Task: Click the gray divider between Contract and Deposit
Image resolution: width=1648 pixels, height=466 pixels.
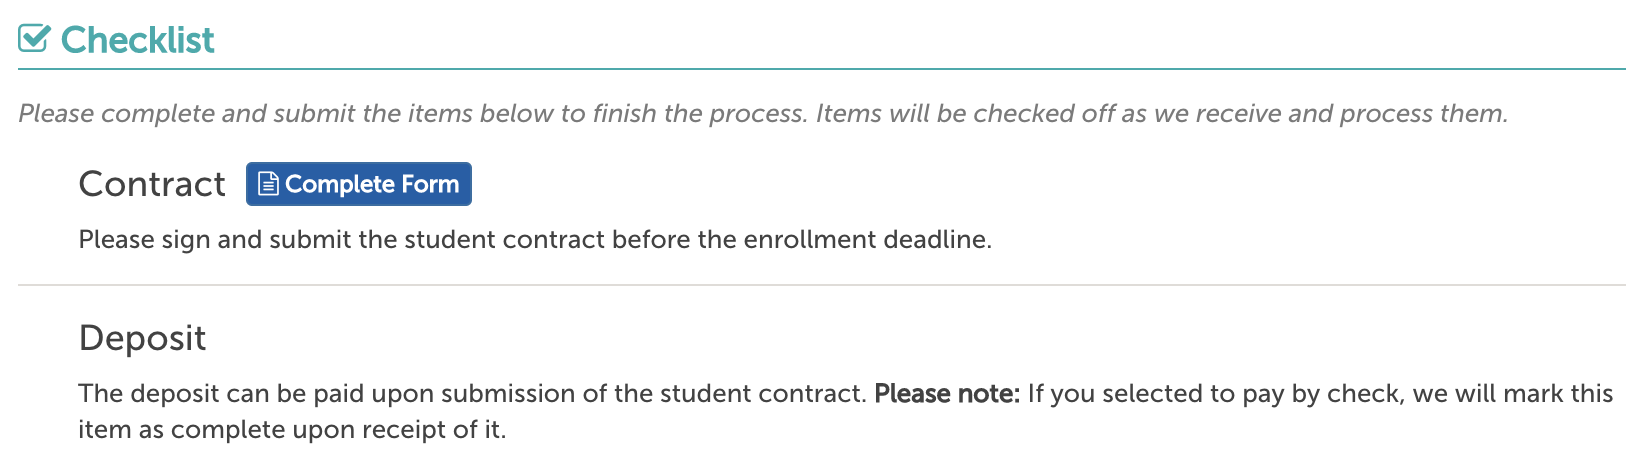Action: pyautogui.click(x=822, y=285)
